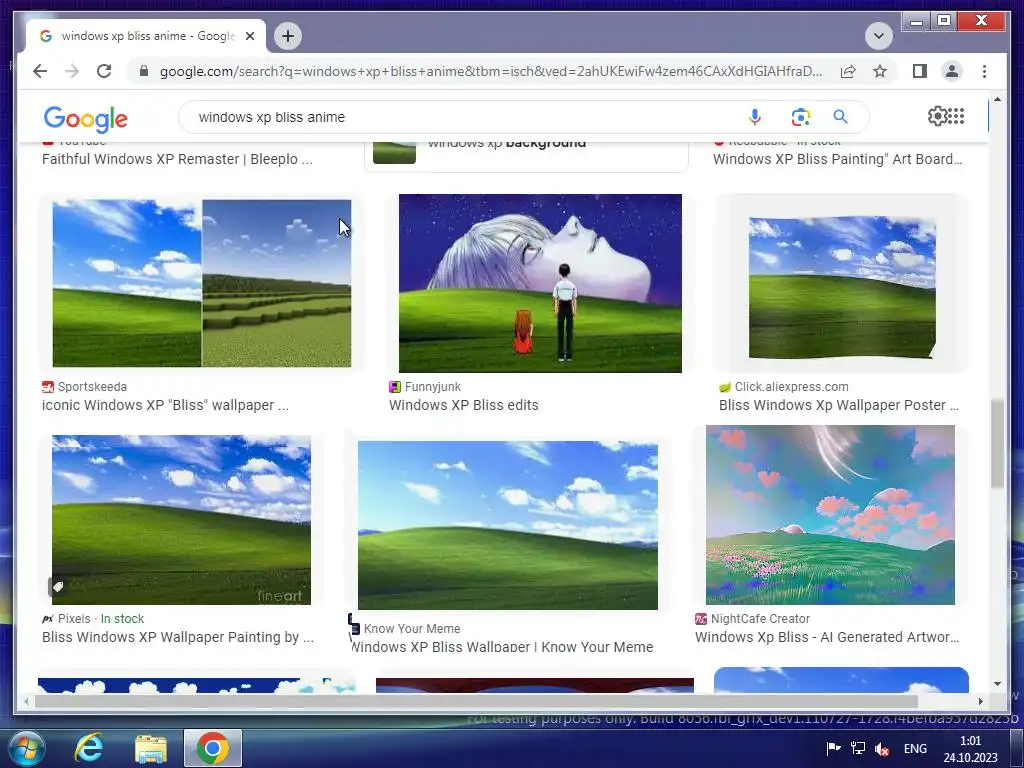
Task: Open the AliExpress Bliss poster image
Action: (842, 285)
